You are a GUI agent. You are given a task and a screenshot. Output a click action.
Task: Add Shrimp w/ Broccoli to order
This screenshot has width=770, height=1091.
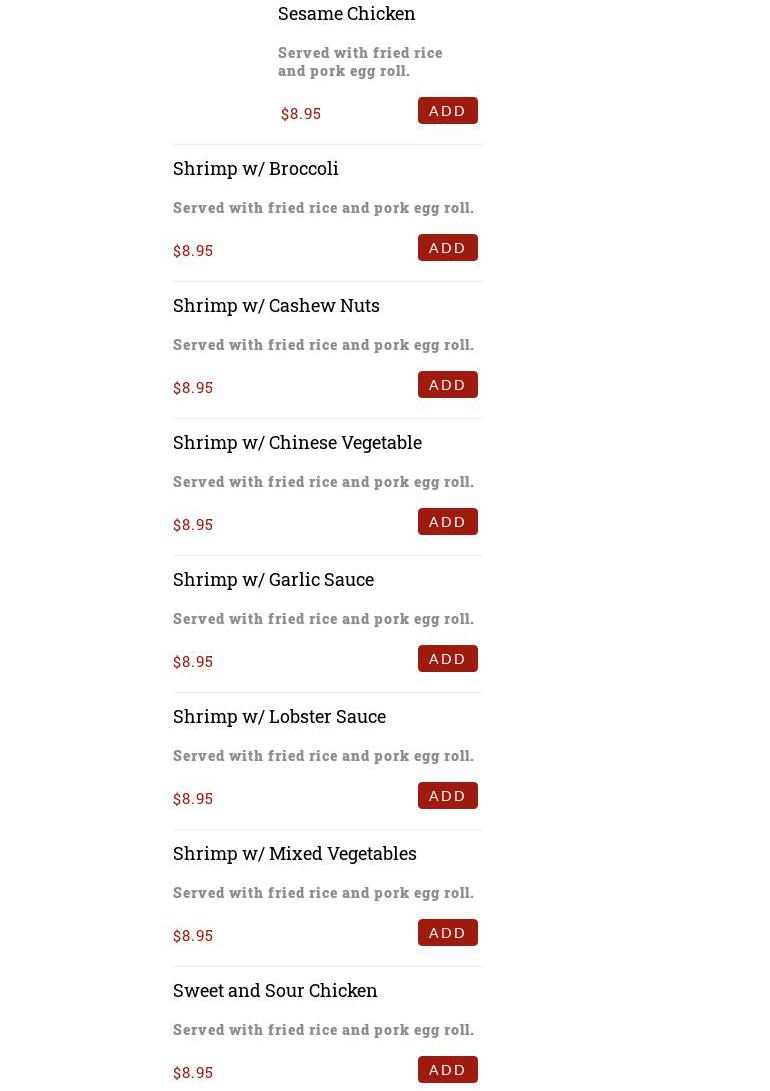click(447, 248)
